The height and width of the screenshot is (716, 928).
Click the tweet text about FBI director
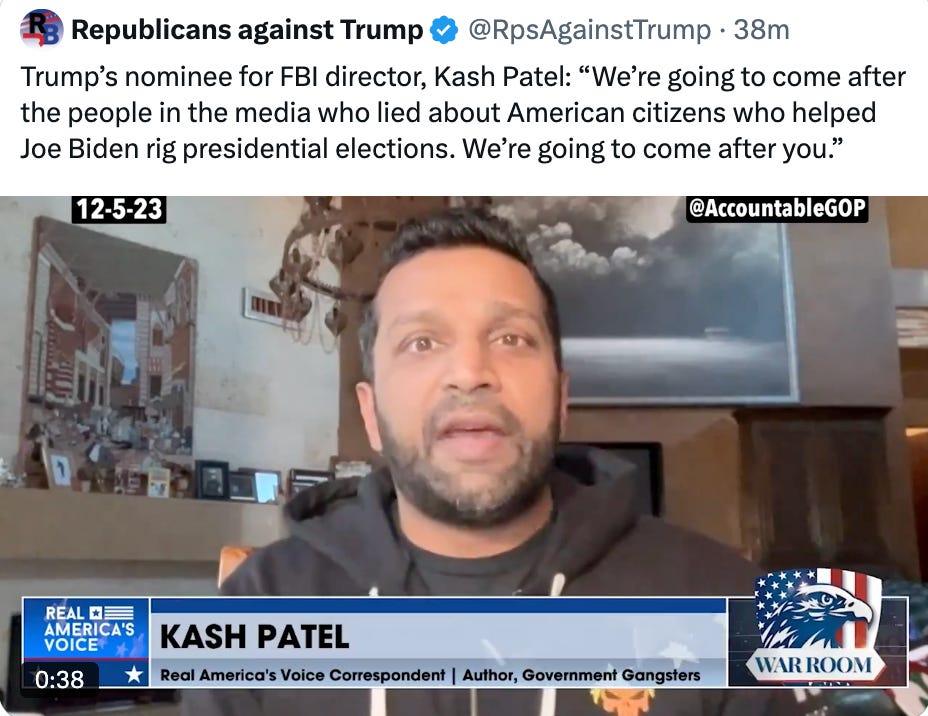point(463,112)
